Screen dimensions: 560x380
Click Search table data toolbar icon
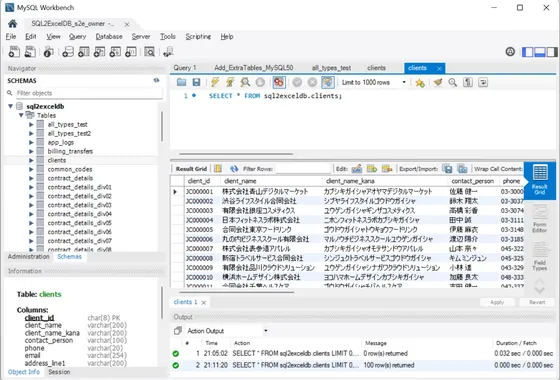point(150,52)
